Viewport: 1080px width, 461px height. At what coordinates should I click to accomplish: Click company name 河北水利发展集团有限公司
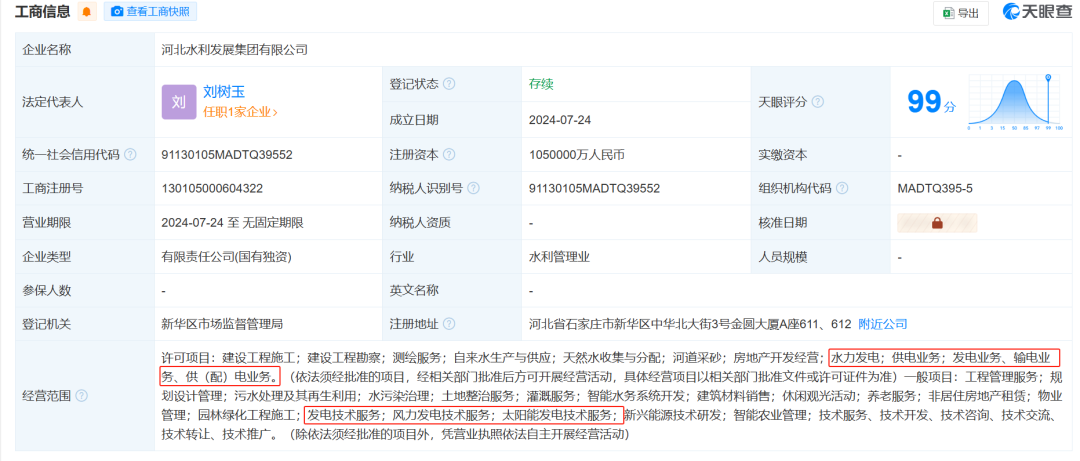[234, 49]
